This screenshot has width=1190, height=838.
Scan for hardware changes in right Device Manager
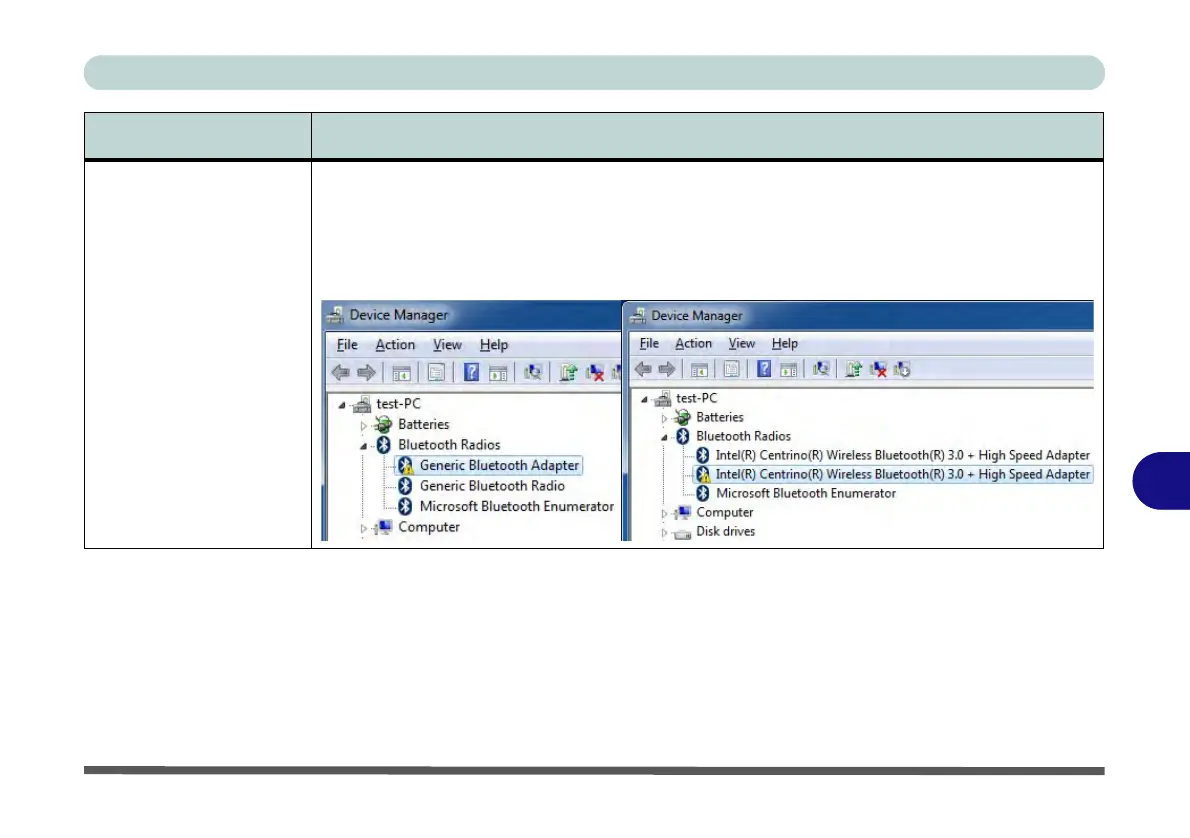pyautogui.click(x=820, y=369)
